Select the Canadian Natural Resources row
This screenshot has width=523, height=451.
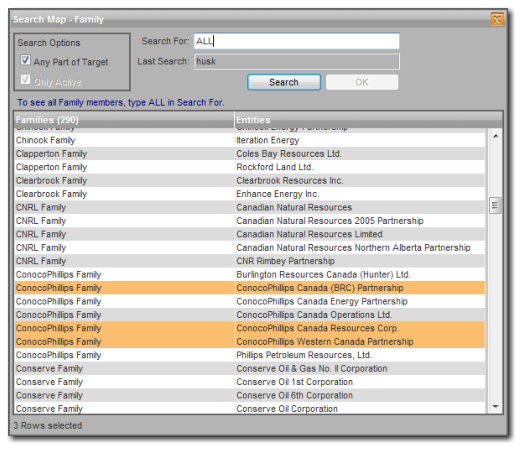[x=250, y=207]
